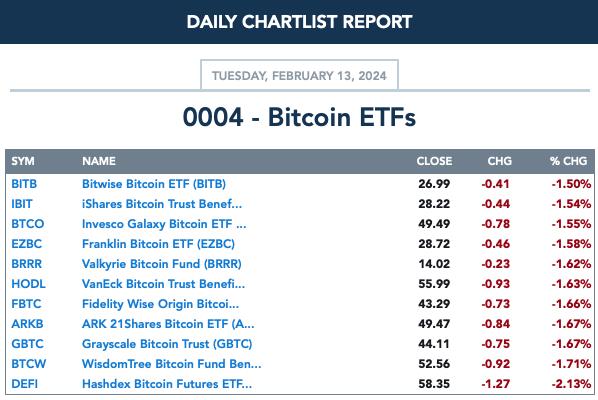This screenshot has width=598, height=400.
Task: Click Franklin Bitcoin ETF (EZBC) name link
Action: tap(158, 244)
